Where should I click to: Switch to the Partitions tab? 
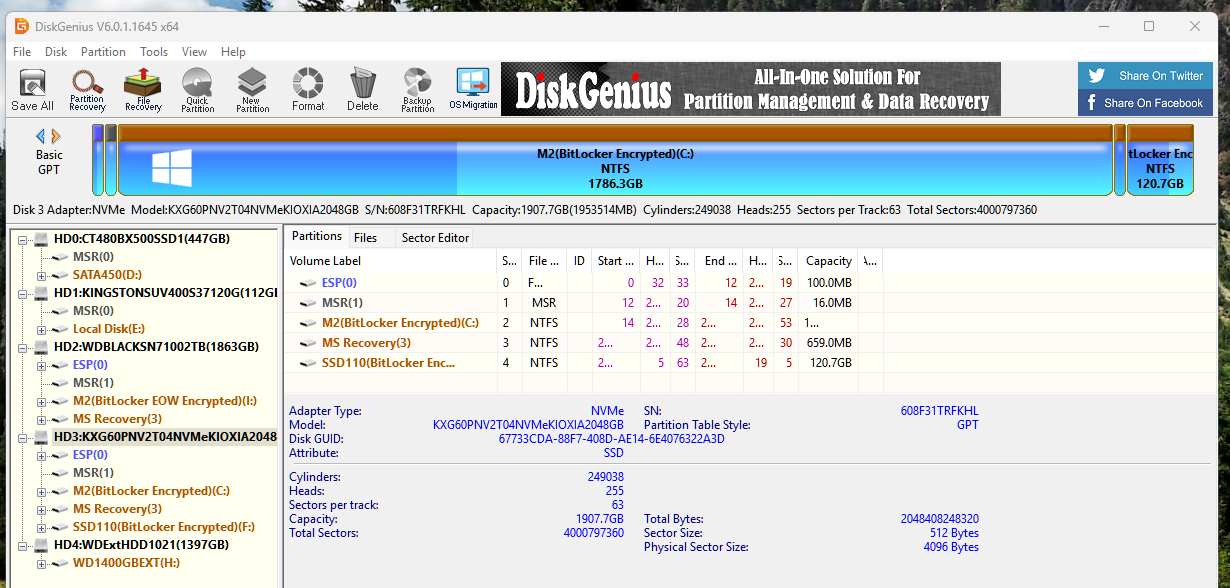pyautogui.click(x=317, y=237)
